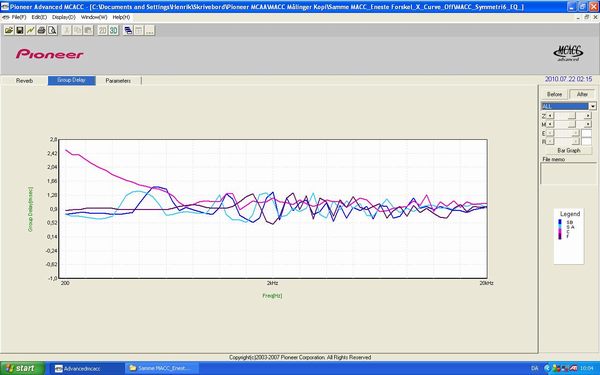Switch to 3D graph view icon

point(113,30)
